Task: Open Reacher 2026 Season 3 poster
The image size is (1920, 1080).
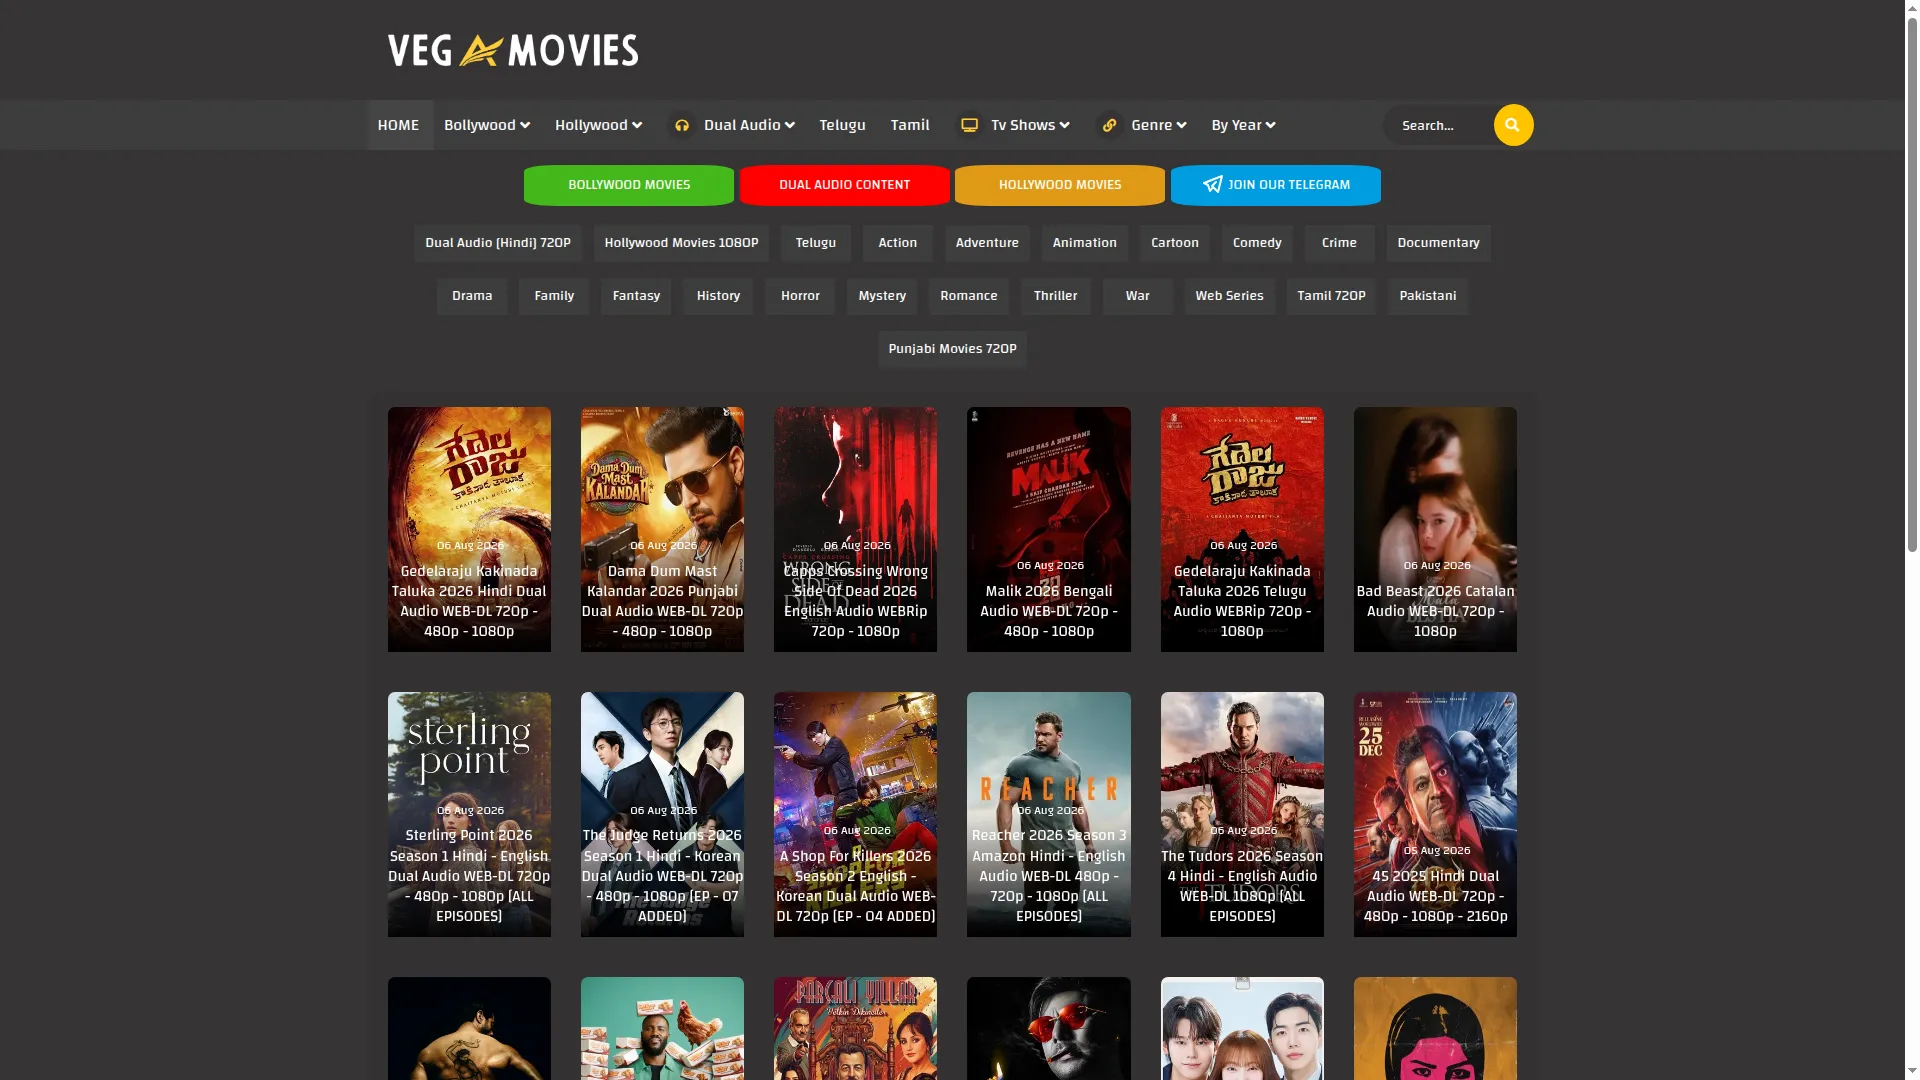Action: pos(1049,814)
